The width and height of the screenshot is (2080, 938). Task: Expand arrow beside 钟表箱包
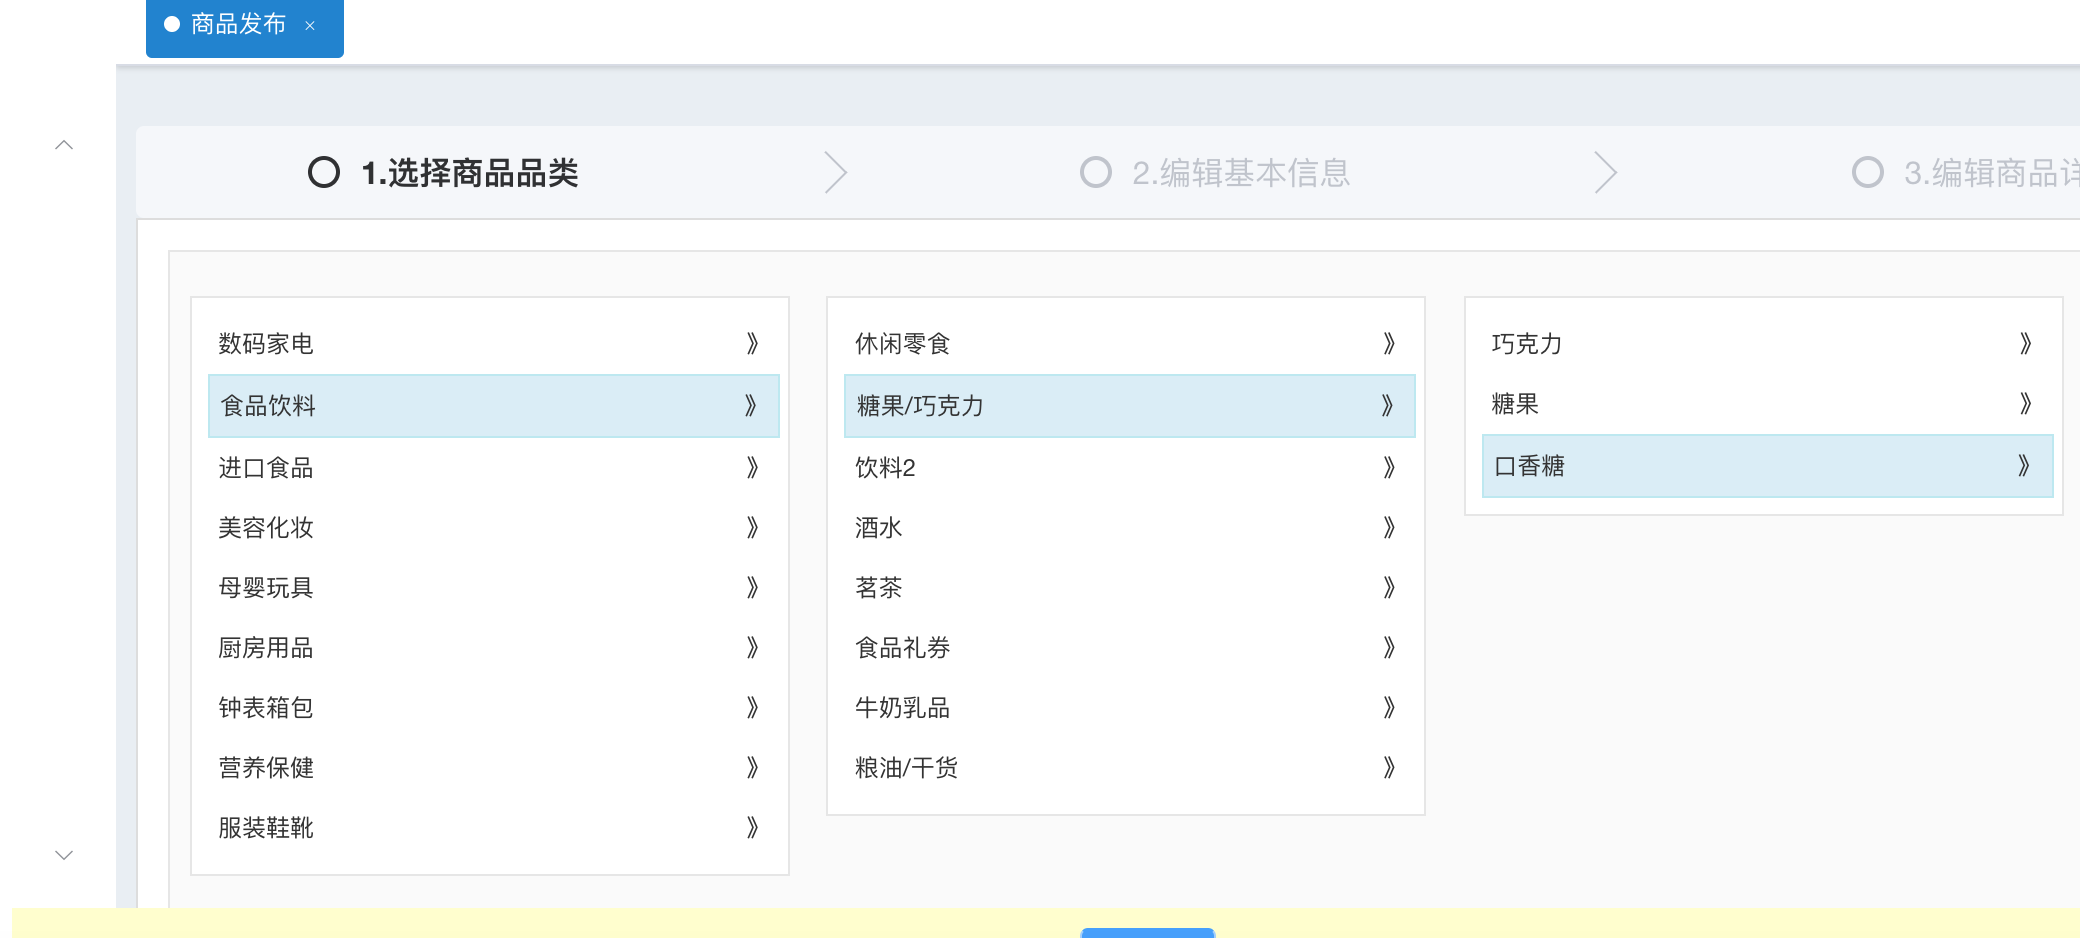point(752,708)
